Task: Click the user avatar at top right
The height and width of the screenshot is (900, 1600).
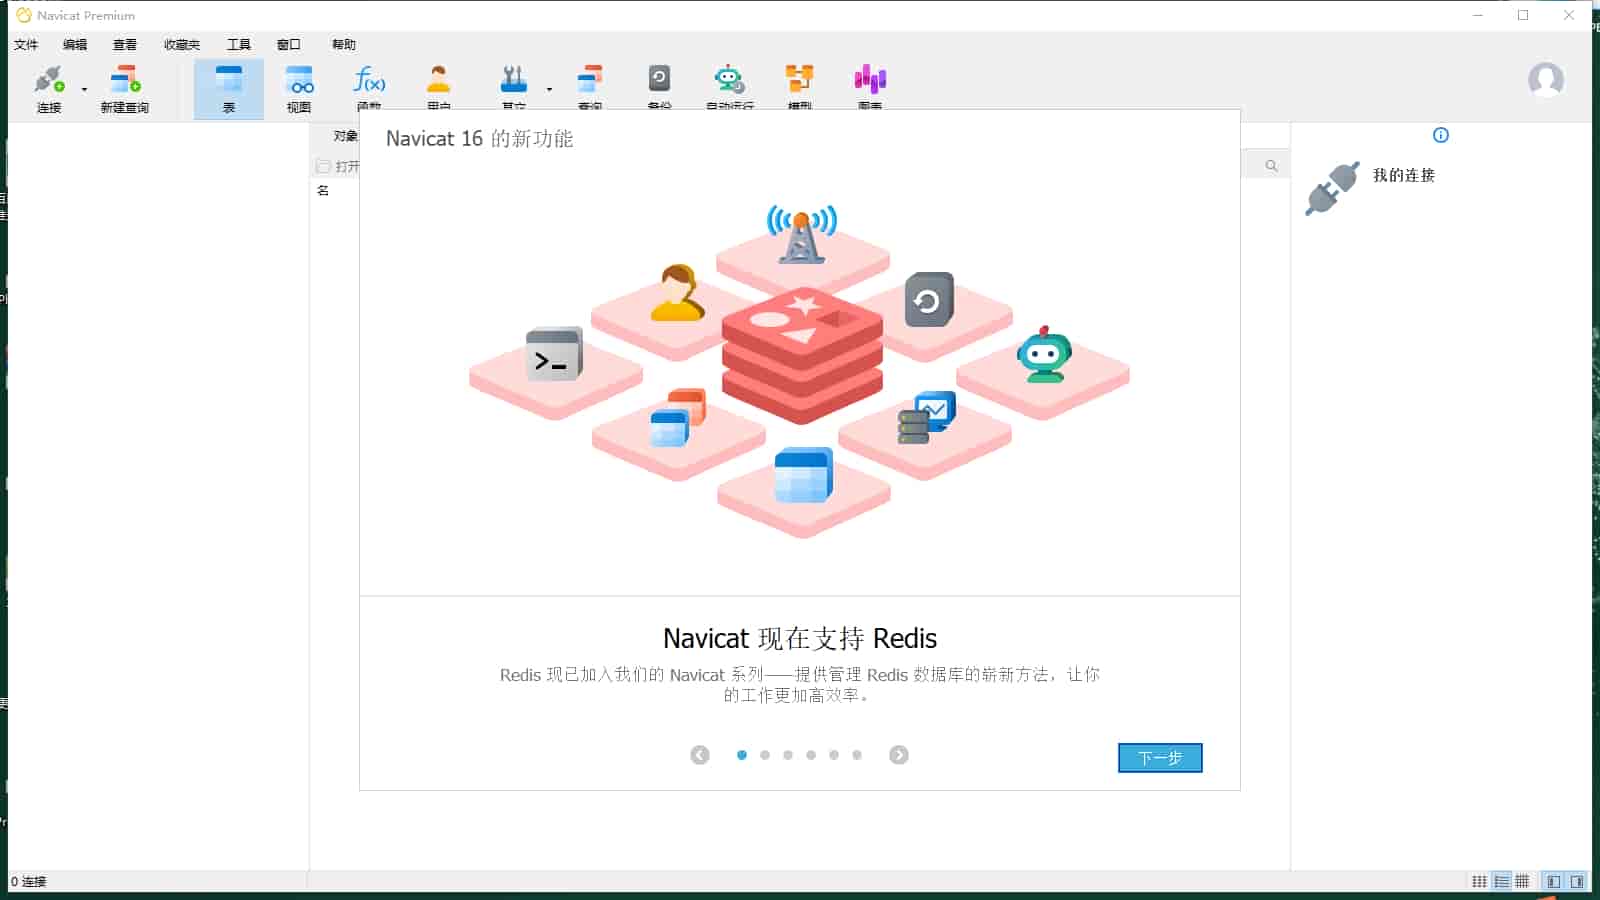Action: coord(1545,80)
